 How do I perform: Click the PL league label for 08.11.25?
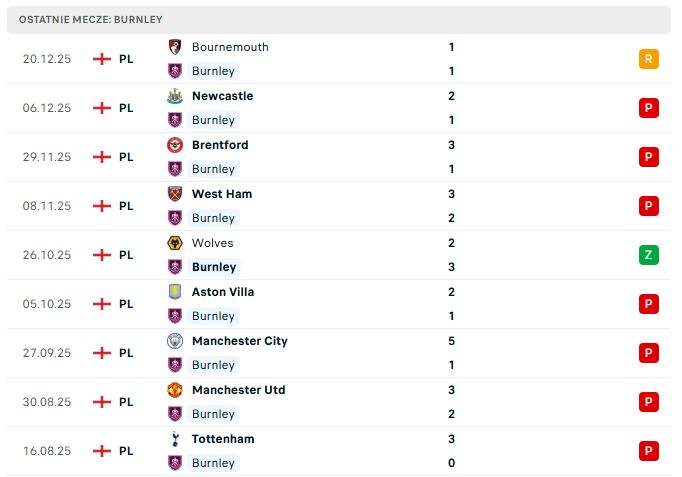[126, 206]
